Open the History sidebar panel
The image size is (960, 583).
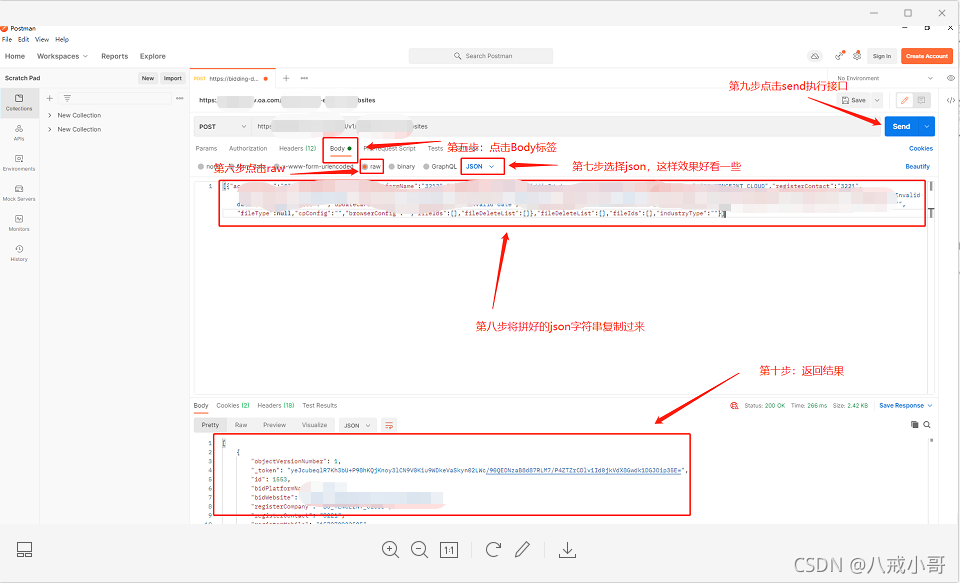(19, 252)
